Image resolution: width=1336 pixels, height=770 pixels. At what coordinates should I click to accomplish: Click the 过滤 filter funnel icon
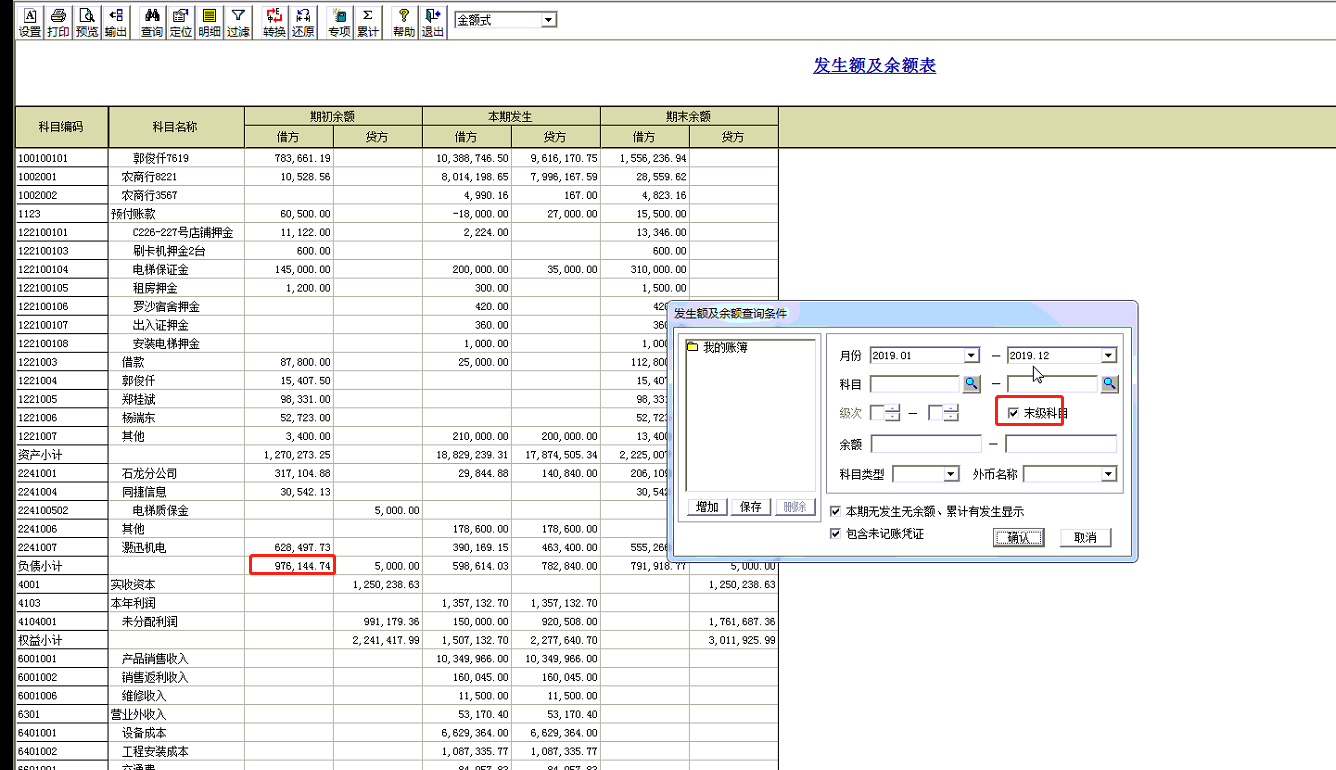click(238, 22)
